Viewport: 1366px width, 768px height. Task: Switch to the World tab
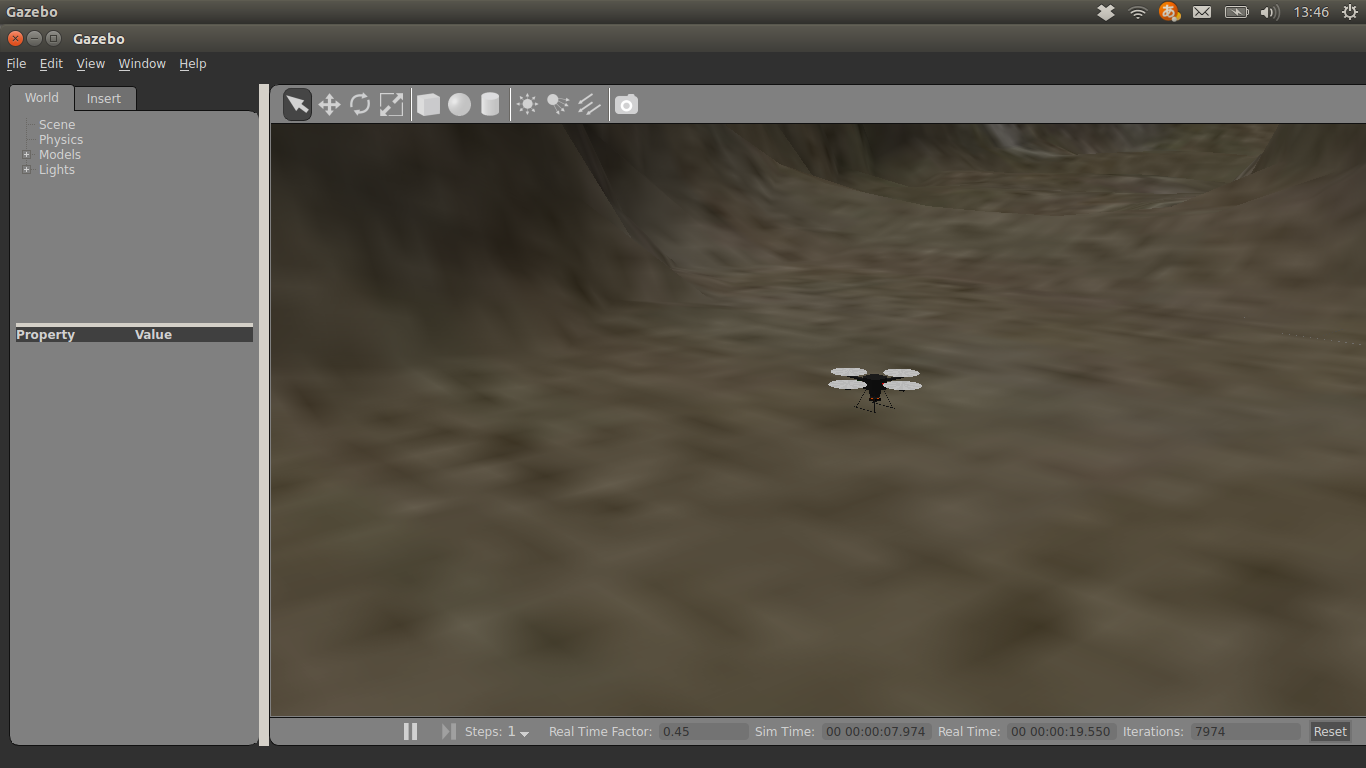[42, 97]
